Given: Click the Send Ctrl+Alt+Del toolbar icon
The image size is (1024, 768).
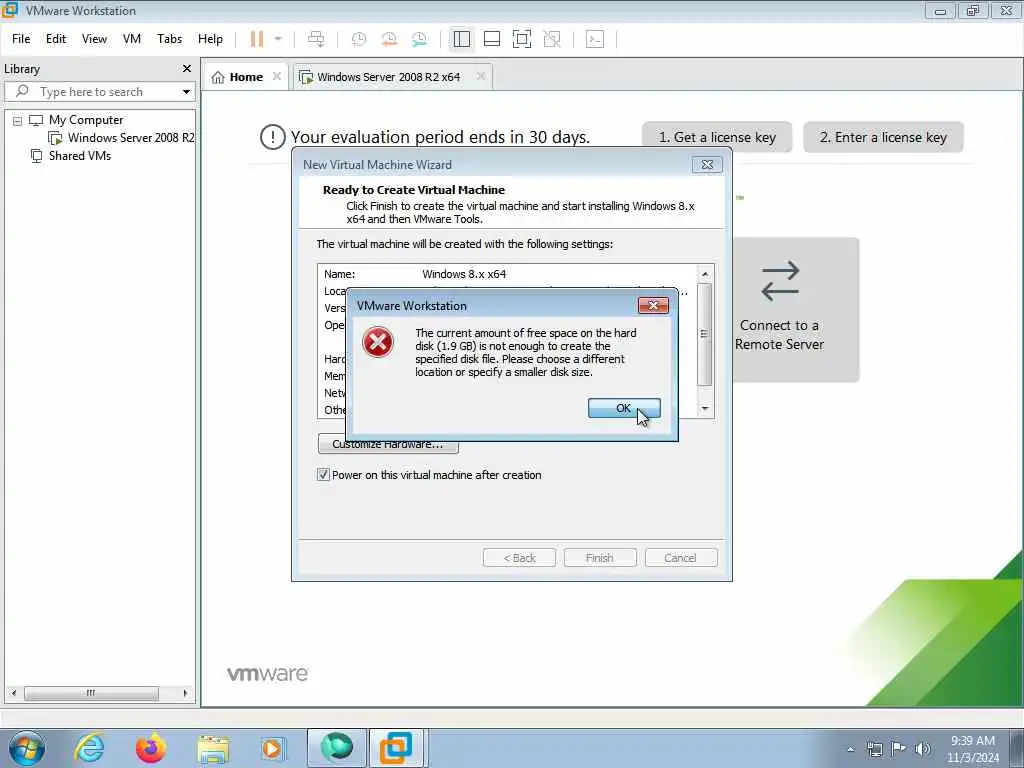Looking at the screenshot, I should 316,39.
